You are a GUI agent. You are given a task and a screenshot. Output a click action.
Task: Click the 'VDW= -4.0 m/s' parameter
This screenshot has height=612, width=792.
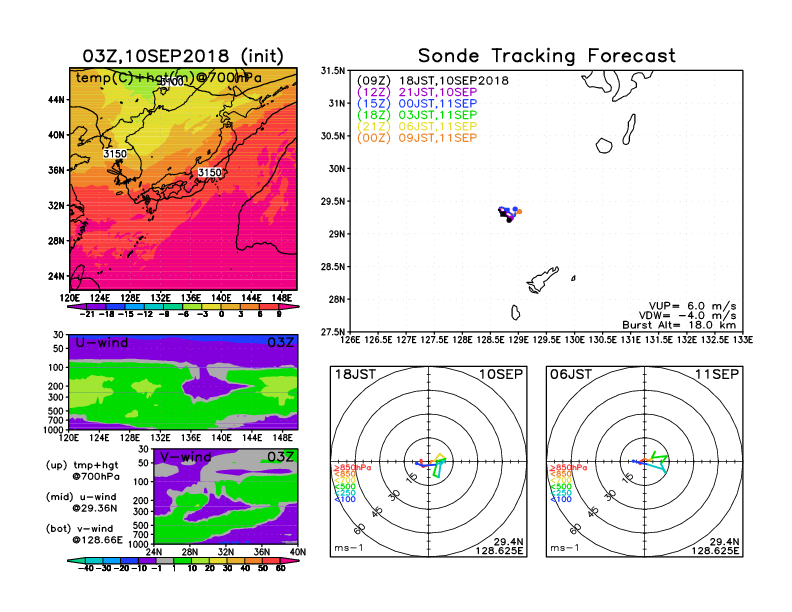[x=687, y=316]
